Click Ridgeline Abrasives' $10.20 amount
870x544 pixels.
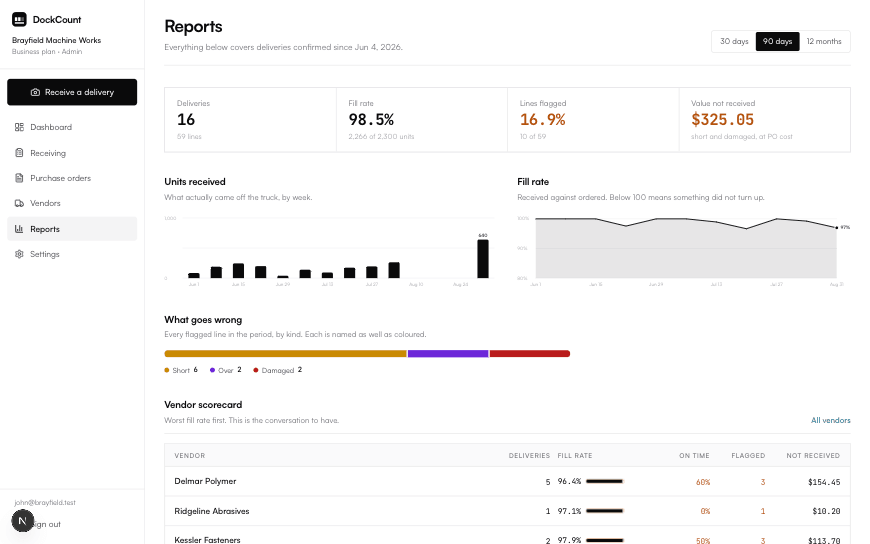coord(826,511)
